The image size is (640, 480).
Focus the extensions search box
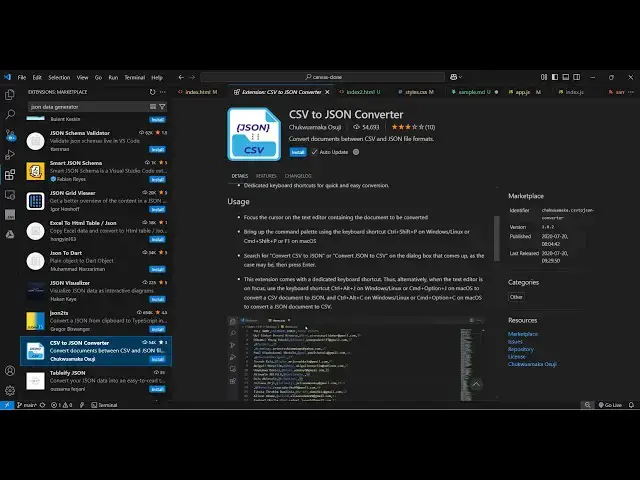(89, 107)
